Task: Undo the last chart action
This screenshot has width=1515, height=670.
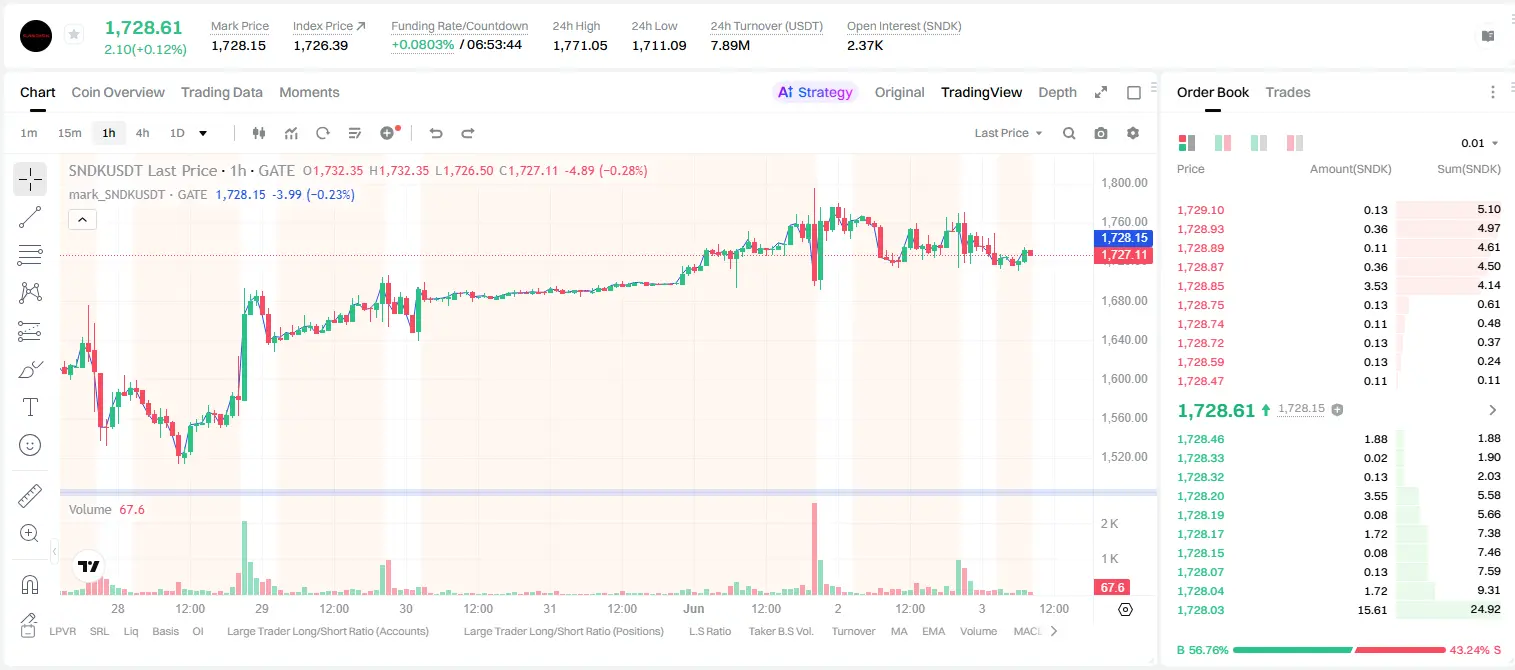Action: 436,133
